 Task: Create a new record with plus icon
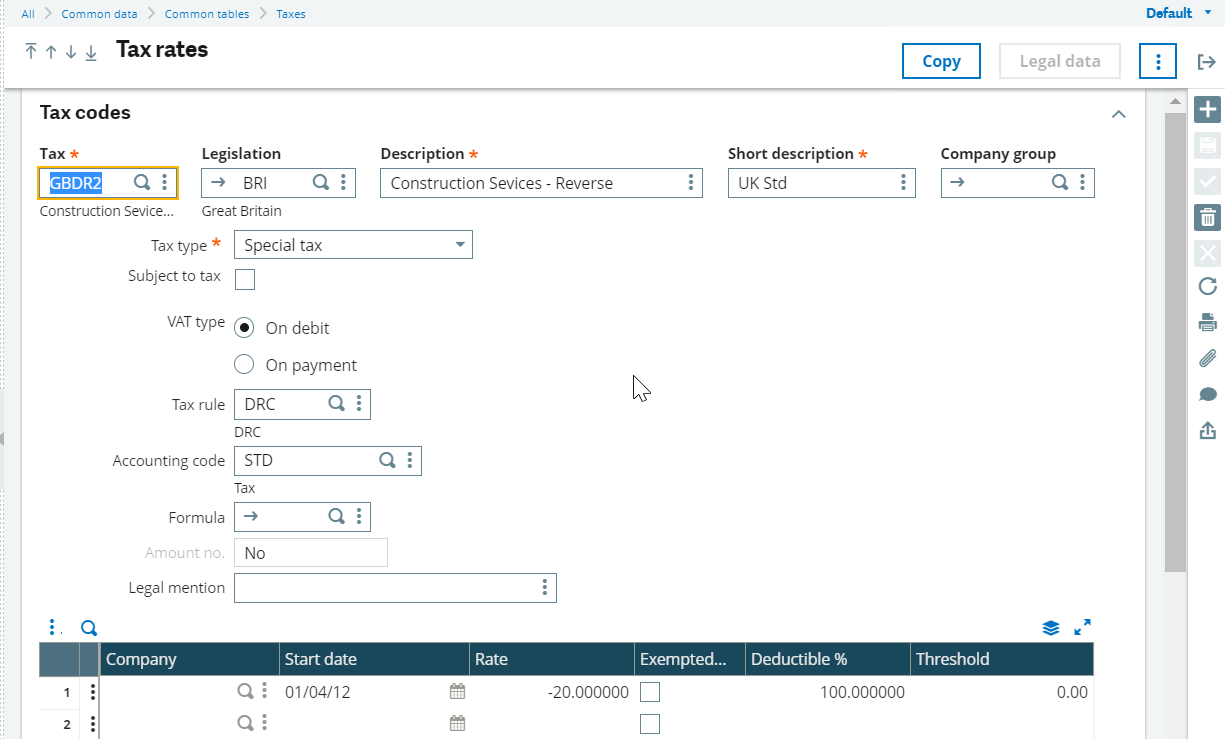1207,110
